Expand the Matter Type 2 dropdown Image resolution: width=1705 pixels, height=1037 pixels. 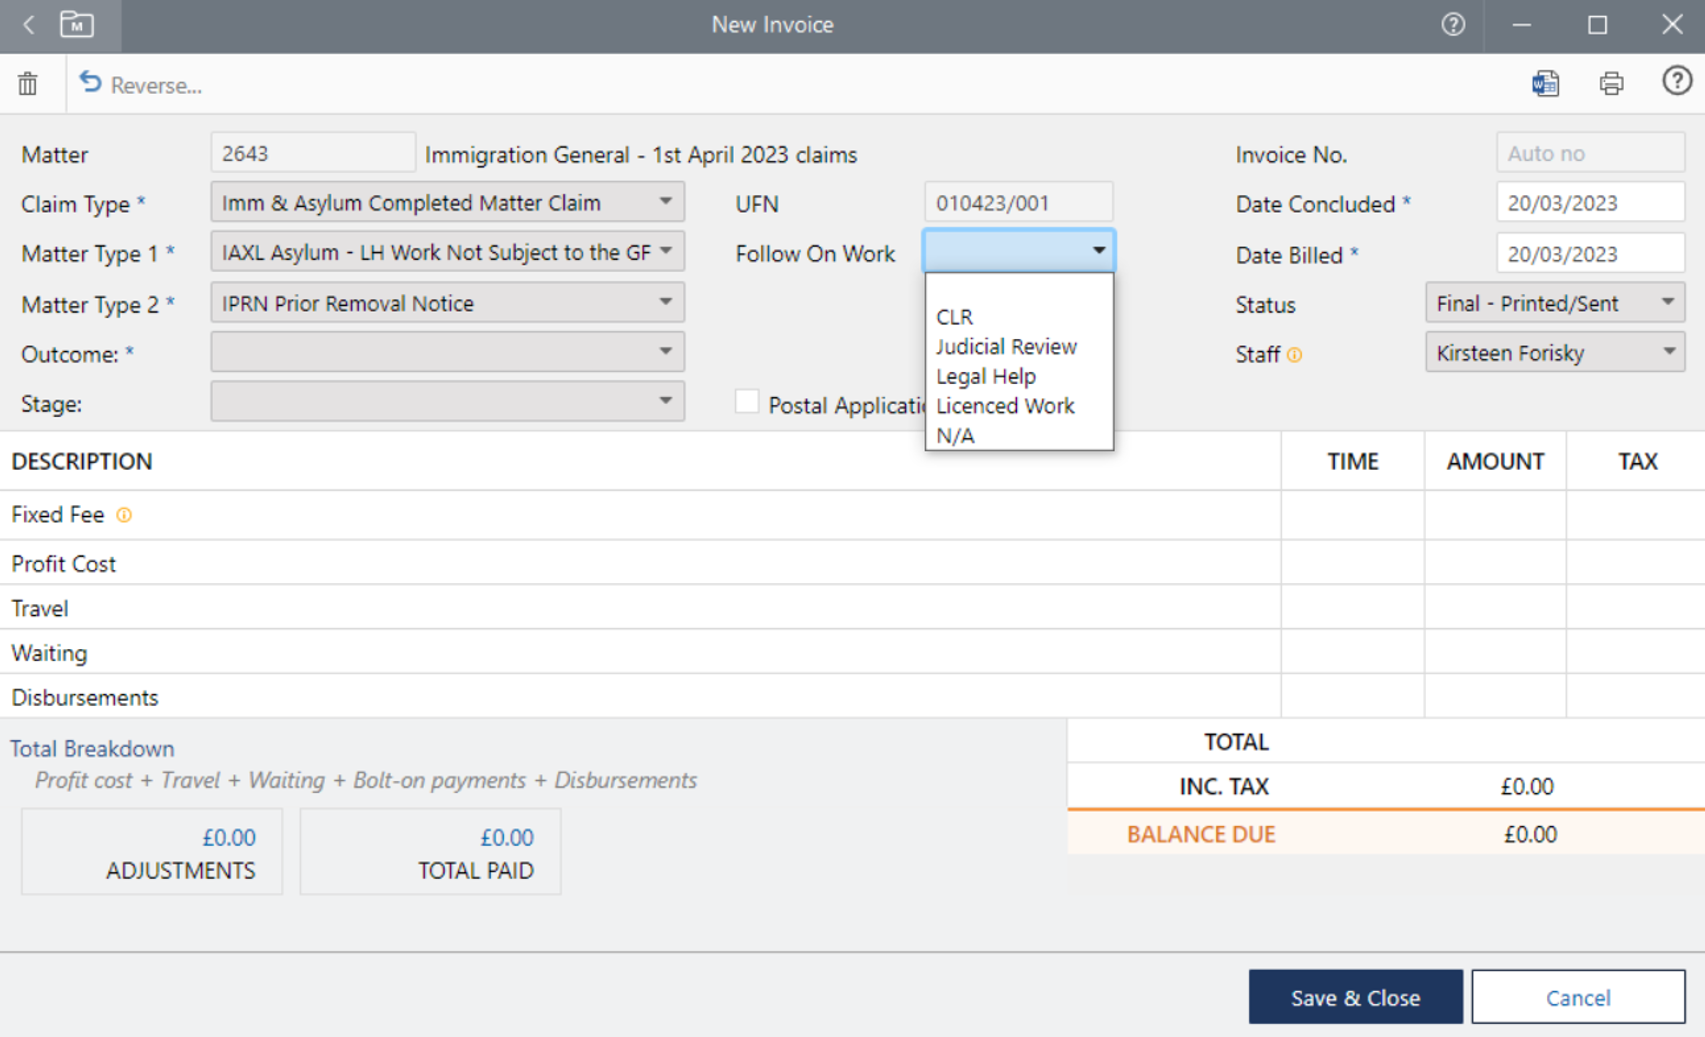(x=665, y=302)
